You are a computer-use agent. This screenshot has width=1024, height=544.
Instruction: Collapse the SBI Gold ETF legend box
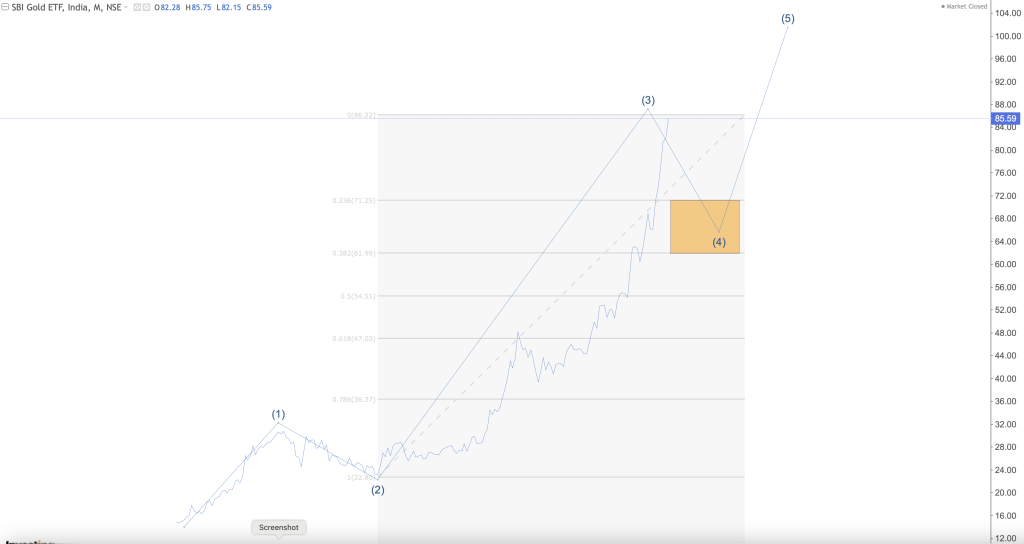pos(5,7)
